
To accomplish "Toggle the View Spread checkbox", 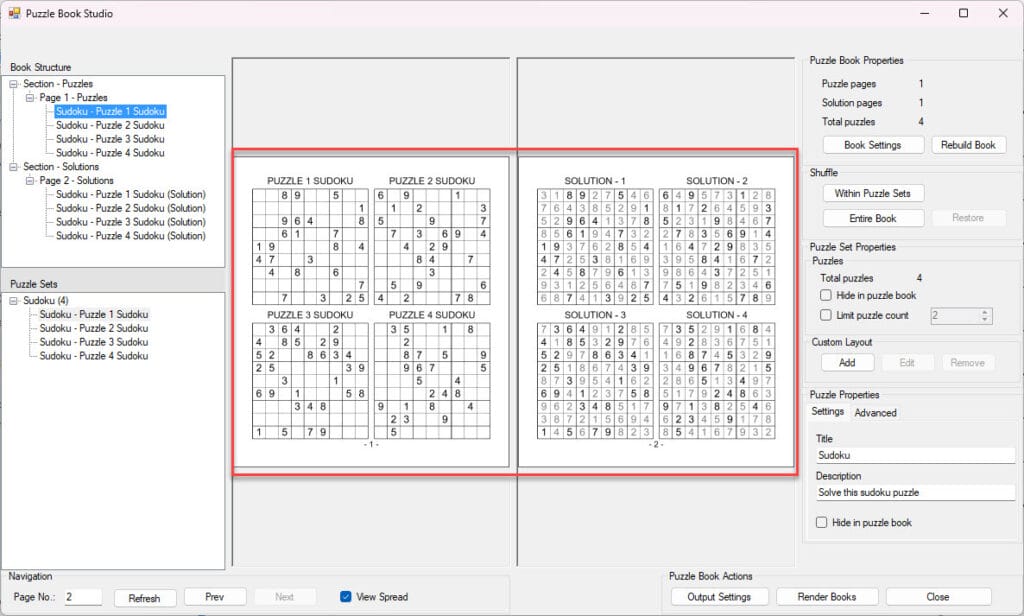I will [x=346, y=597].
